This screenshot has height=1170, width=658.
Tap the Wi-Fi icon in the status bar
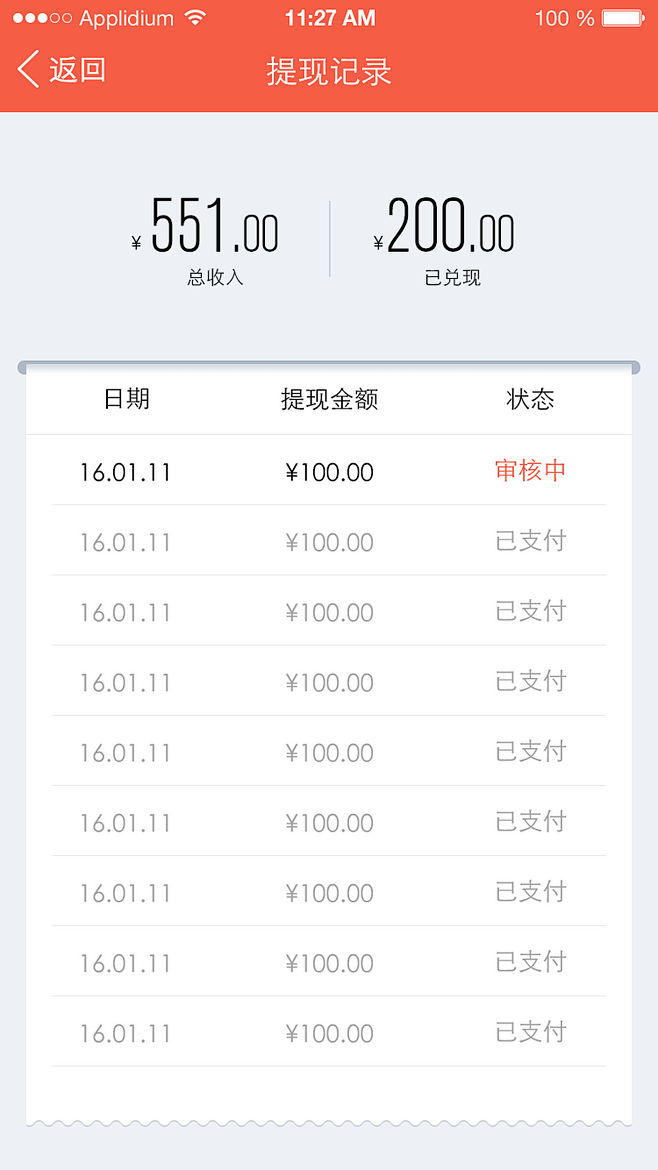pyautogui.click(x=194, y=17)
